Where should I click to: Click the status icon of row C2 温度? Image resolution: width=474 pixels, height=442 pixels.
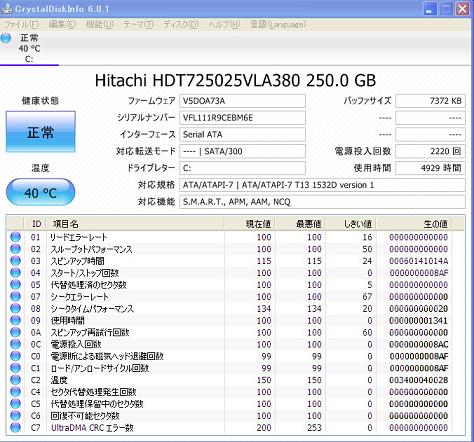[15, 380]
